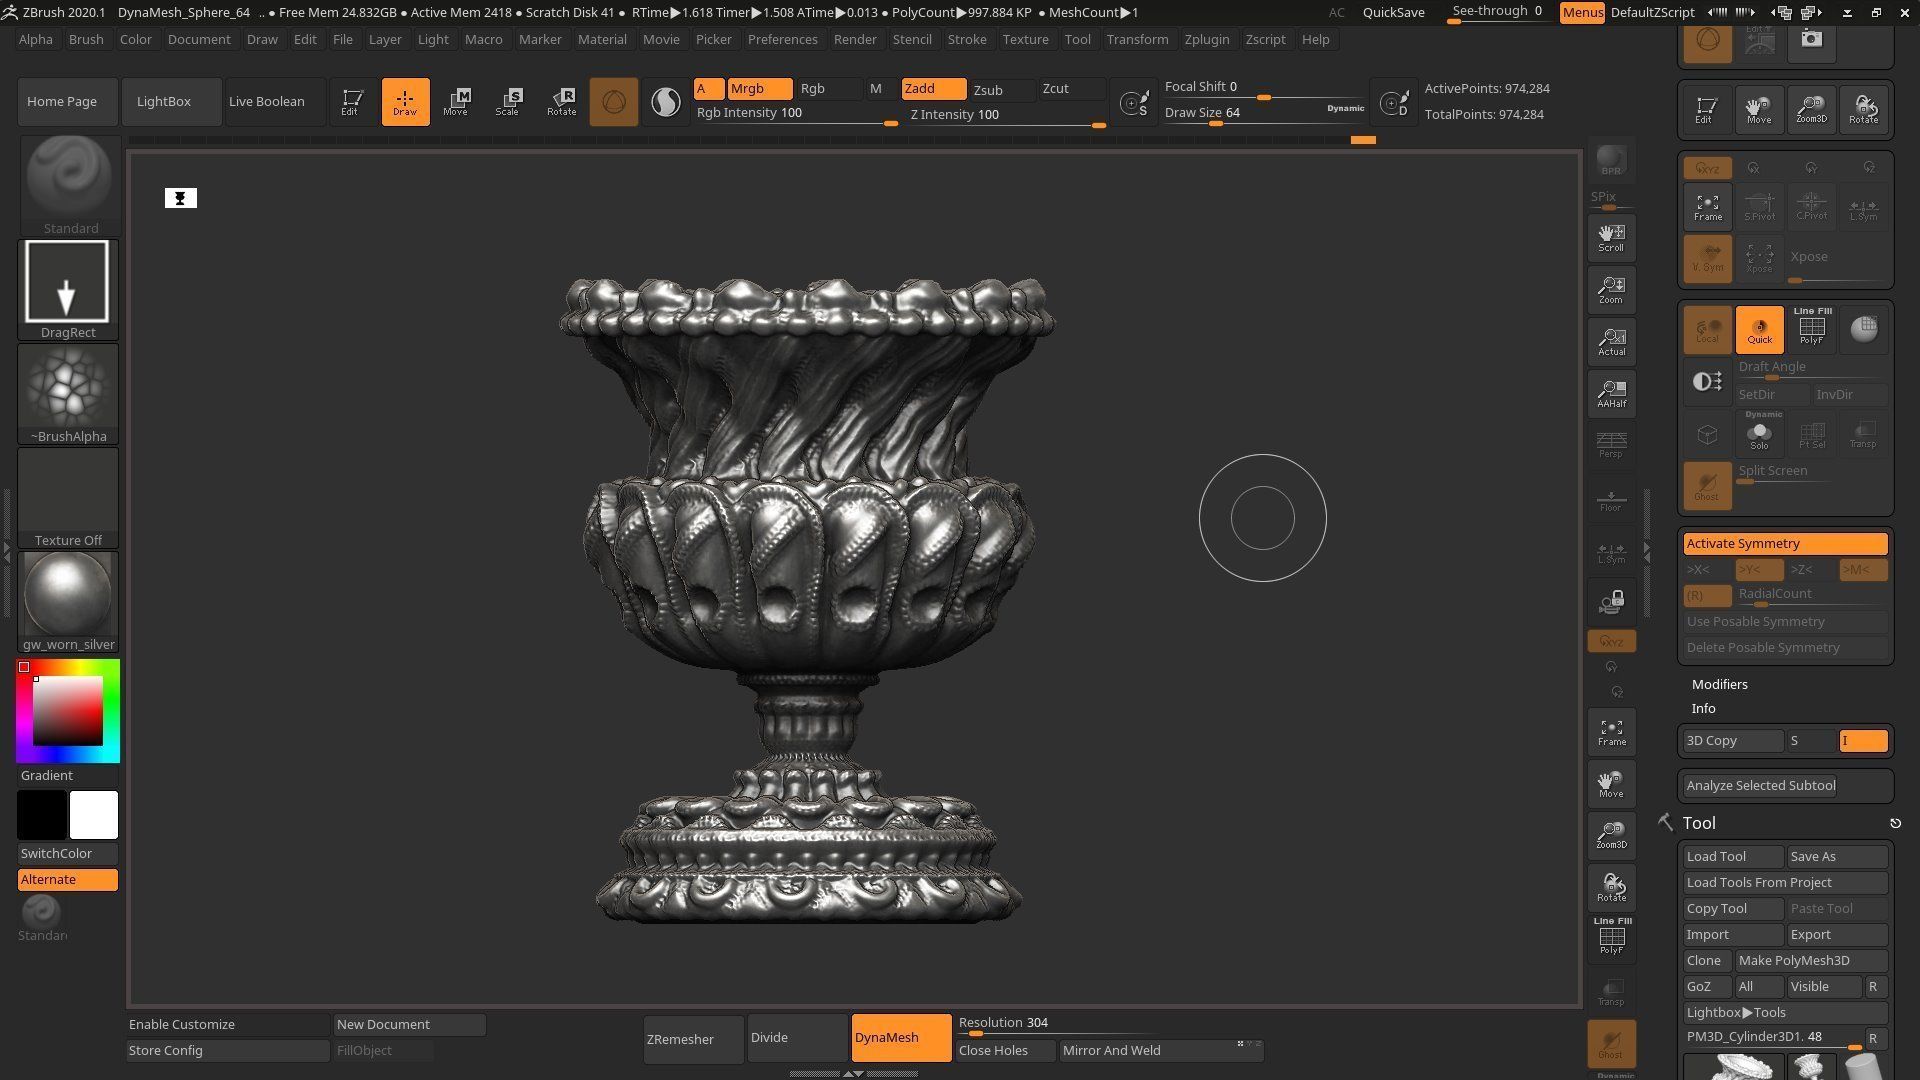This screenshot has width=1920, height=1080.
Task: Click the D dynamic draw size icon
Action: click(x=1394, y=103)
